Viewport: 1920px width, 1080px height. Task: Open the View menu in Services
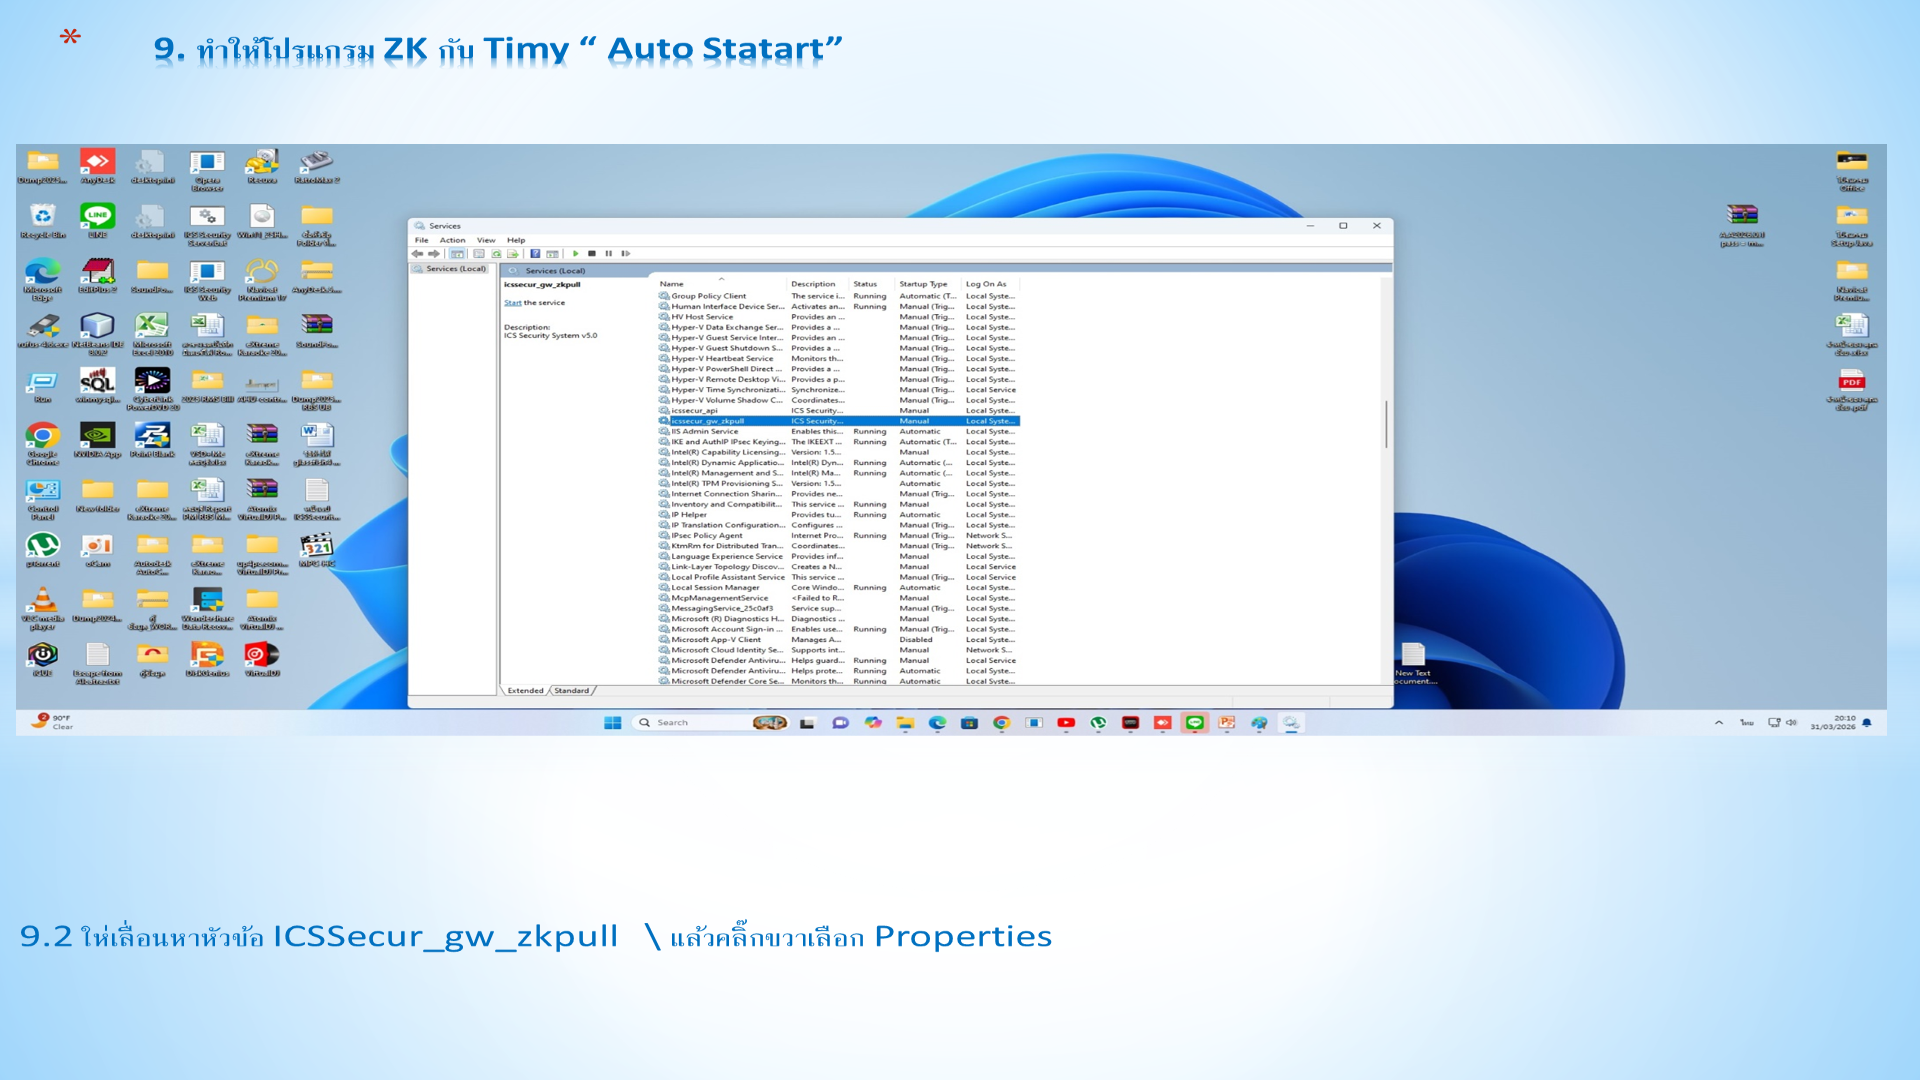pyautogui.click(x=486, y=240)
